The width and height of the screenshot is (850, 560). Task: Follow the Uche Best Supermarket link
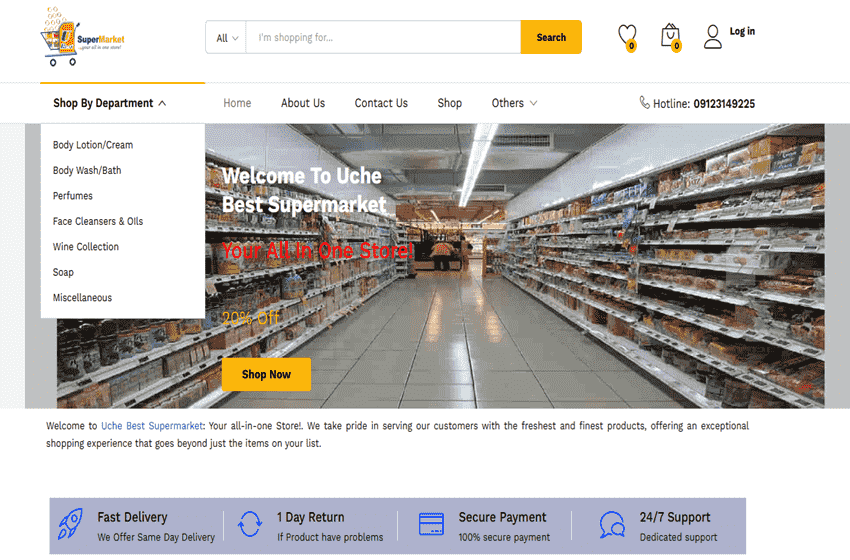pyautogui.click(x=152, y=426)
